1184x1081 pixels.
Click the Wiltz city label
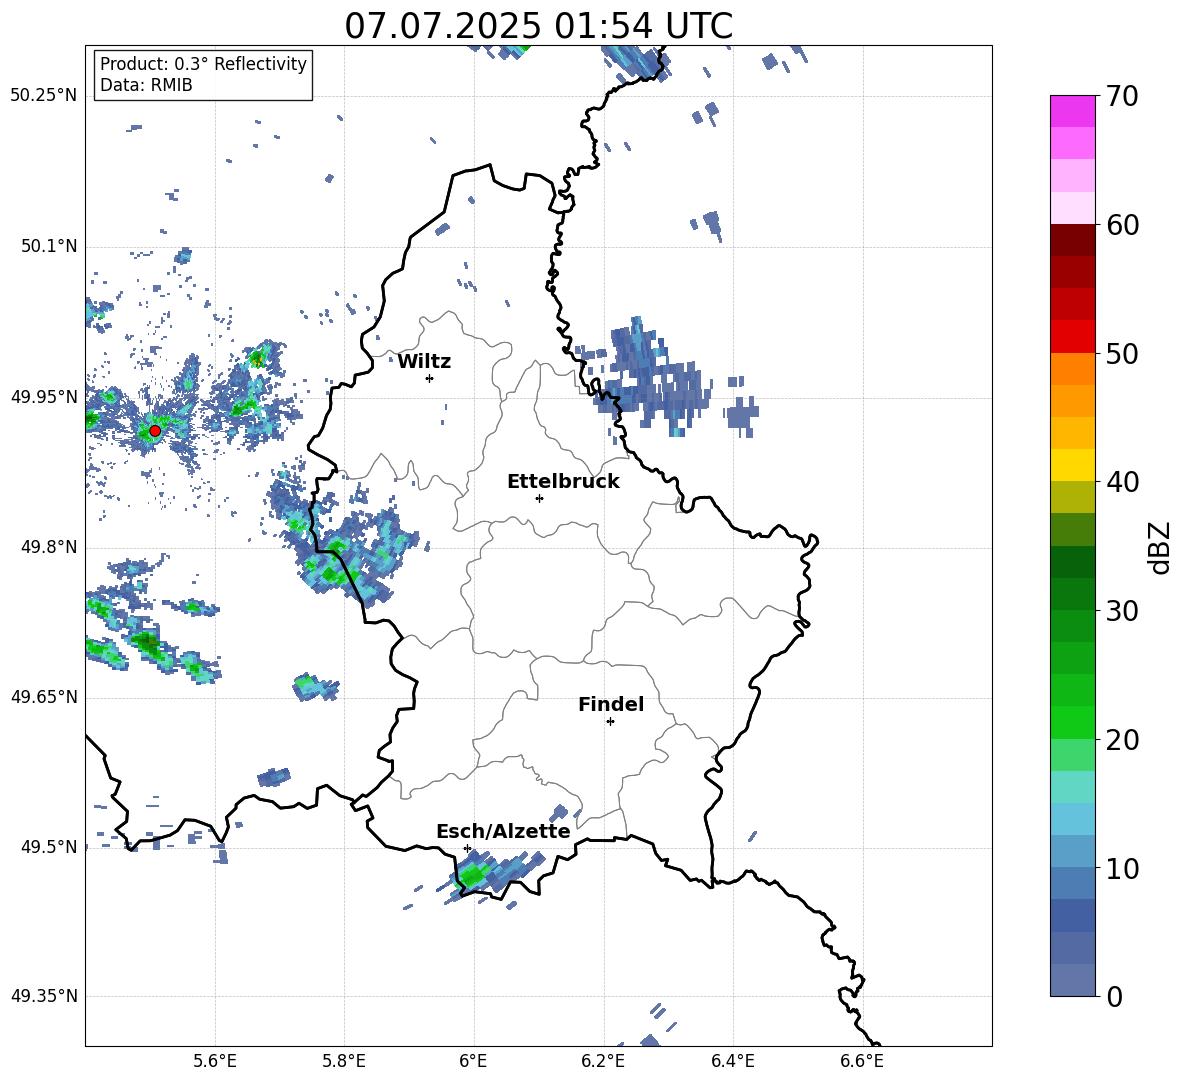pyautogui.click(x=424, y=362)
